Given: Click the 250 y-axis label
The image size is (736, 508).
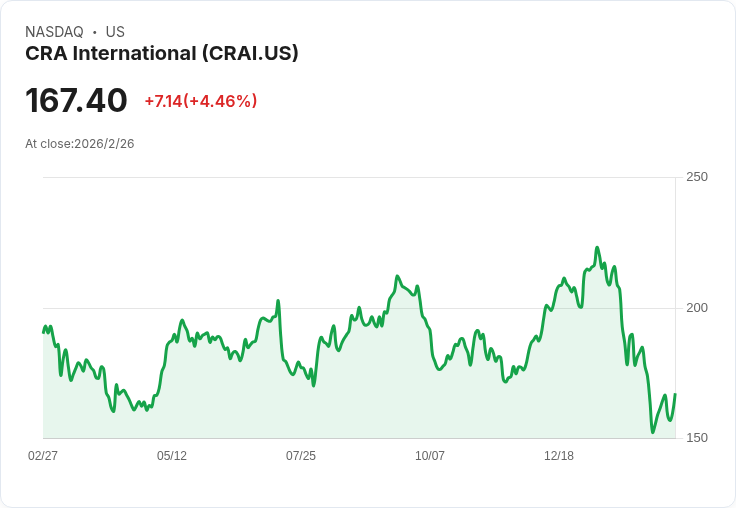Looking at the screenshot, I should tap(697, 177).
